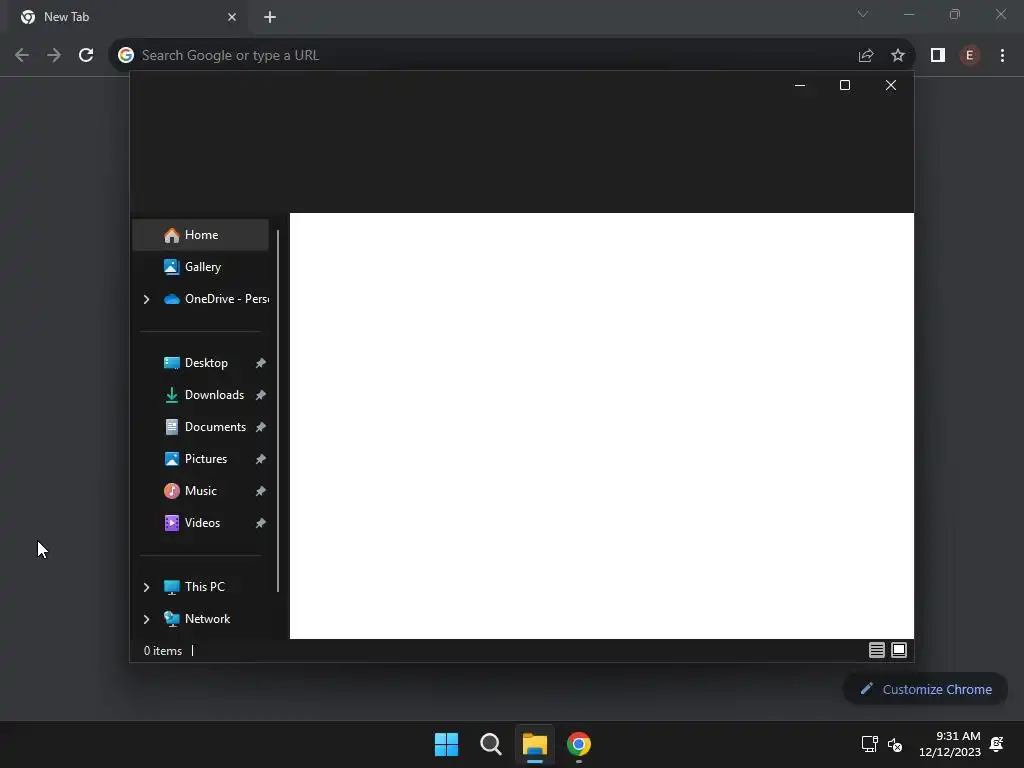Image resolution: width=1024 pixels, height=768 pixels.
Task: Open the notifications bell icon
Action: tap(997, 744)
